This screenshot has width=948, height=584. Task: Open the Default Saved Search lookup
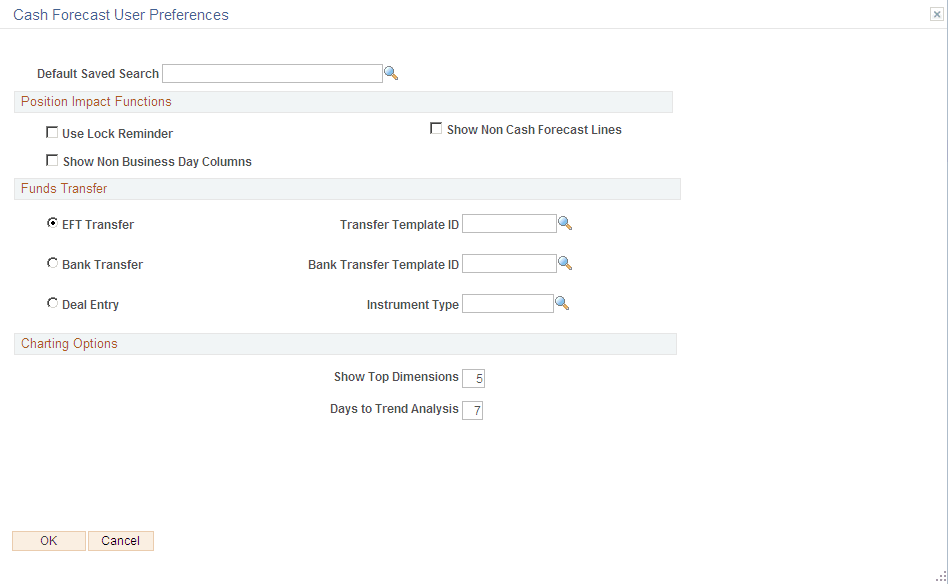(x=391, y=72)
